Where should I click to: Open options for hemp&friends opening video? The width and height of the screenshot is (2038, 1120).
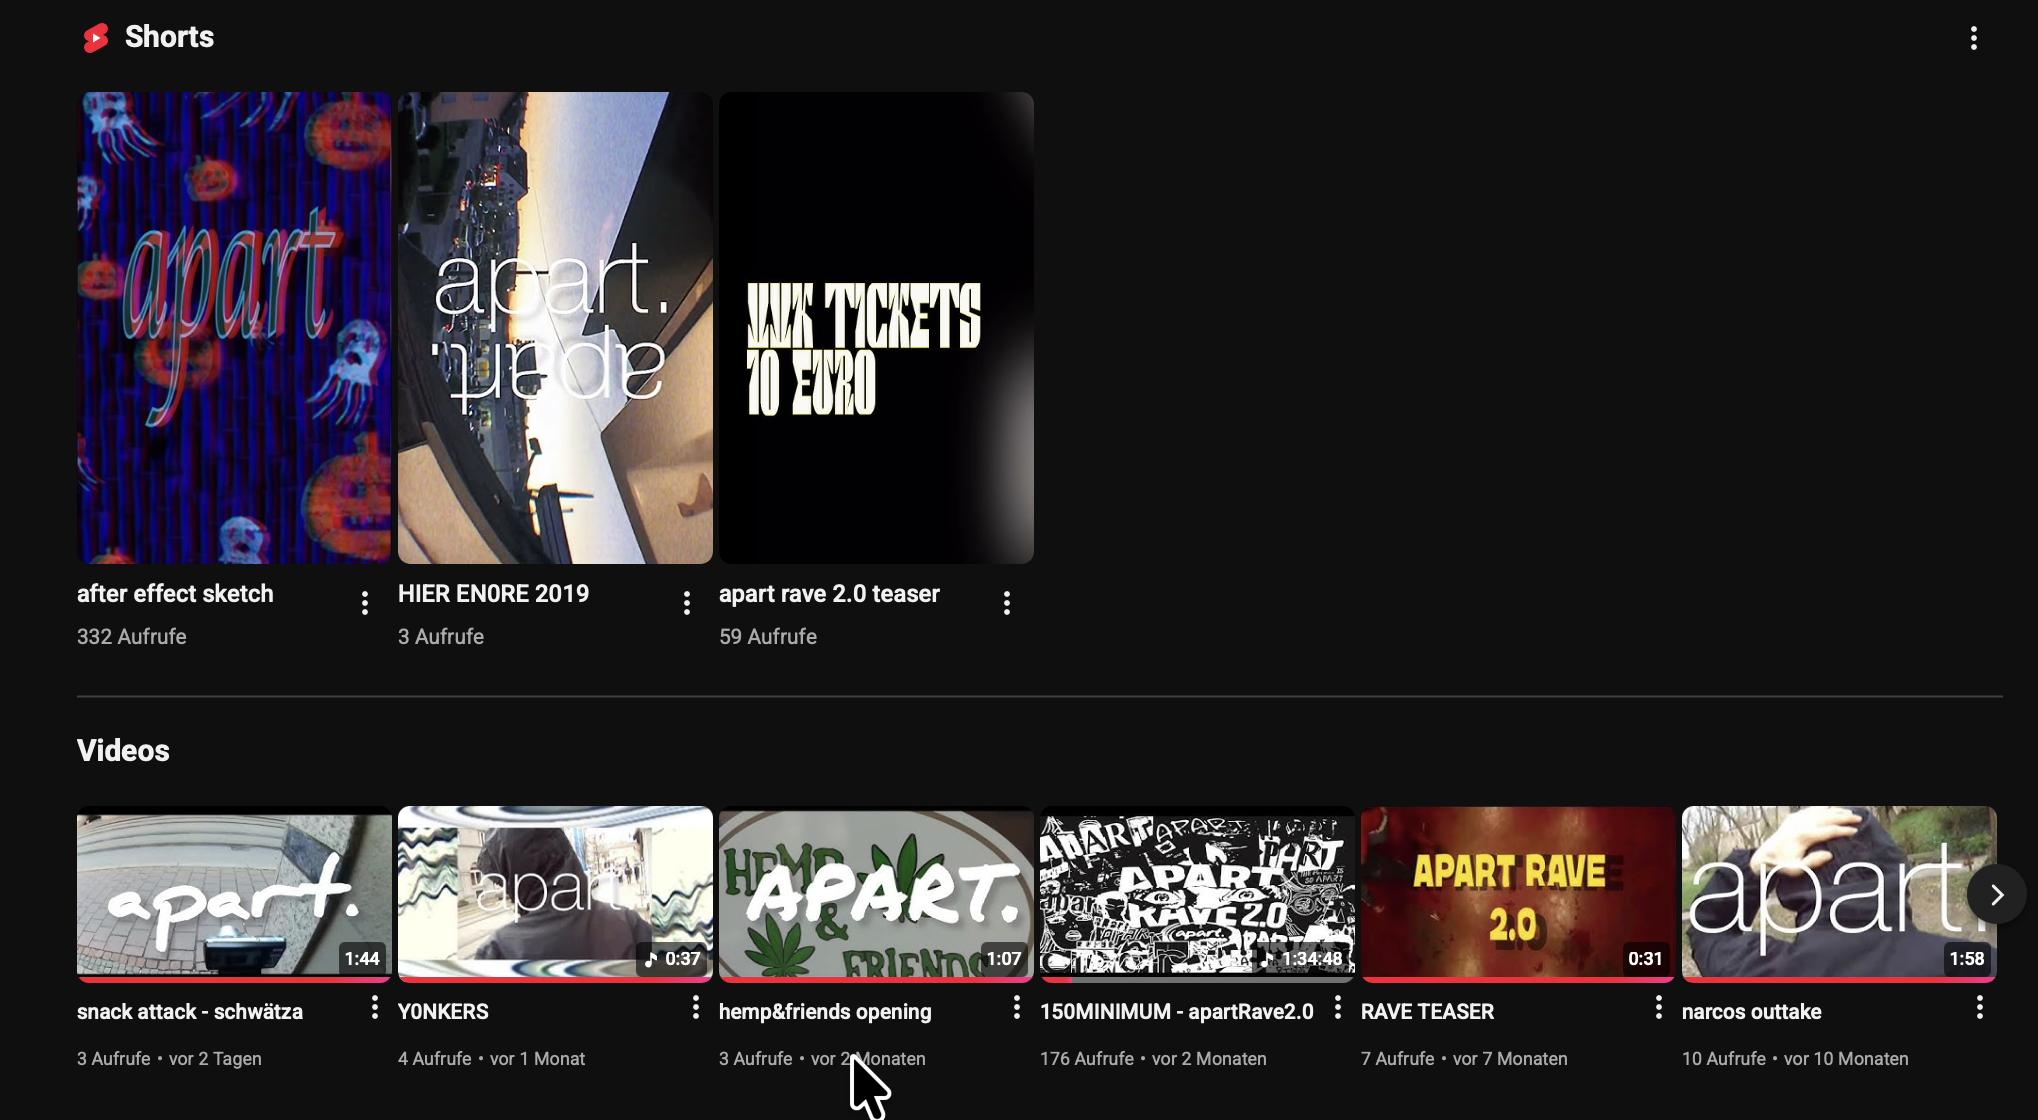1017,1008
